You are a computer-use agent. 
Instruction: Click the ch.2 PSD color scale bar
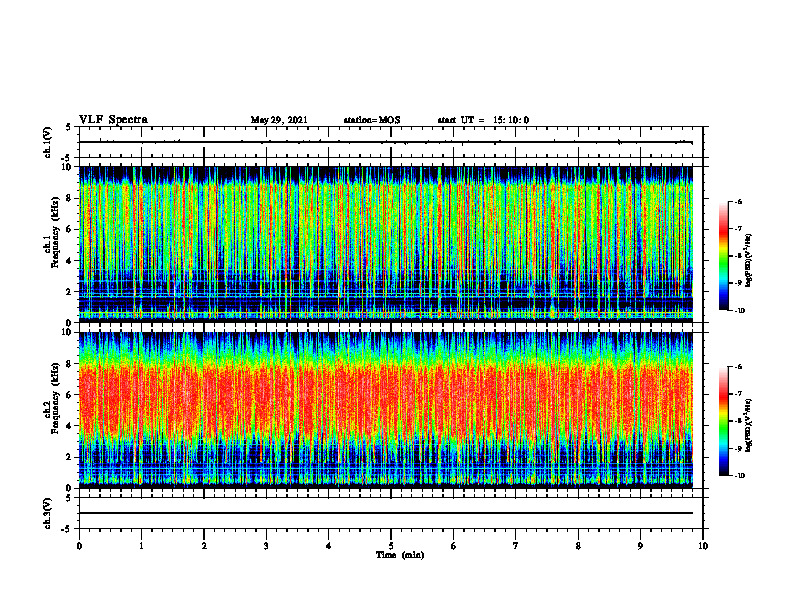point(723,421)
